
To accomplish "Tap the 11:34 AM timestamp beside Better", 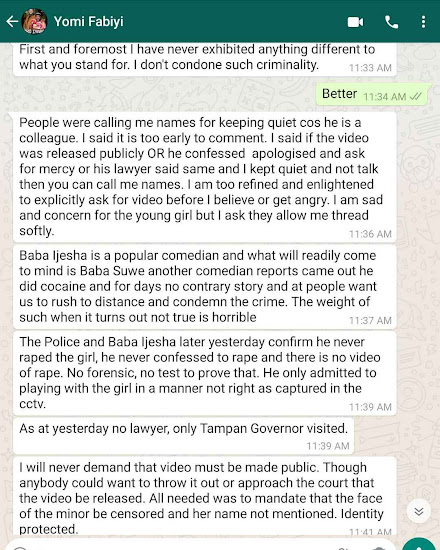I will click(385, 96).
